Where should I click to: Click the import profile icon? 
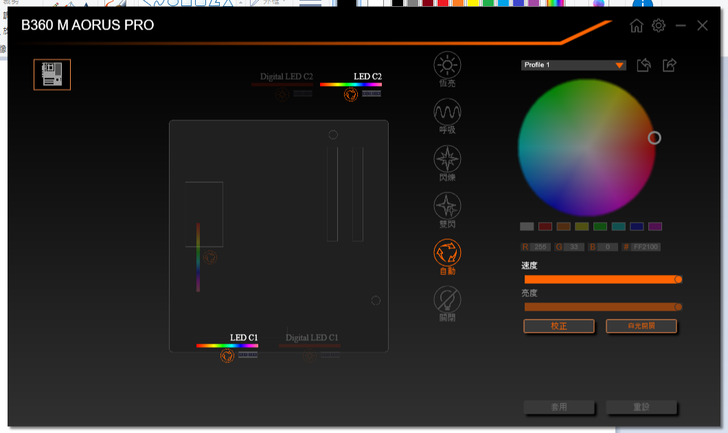click(x=644, y=65)
